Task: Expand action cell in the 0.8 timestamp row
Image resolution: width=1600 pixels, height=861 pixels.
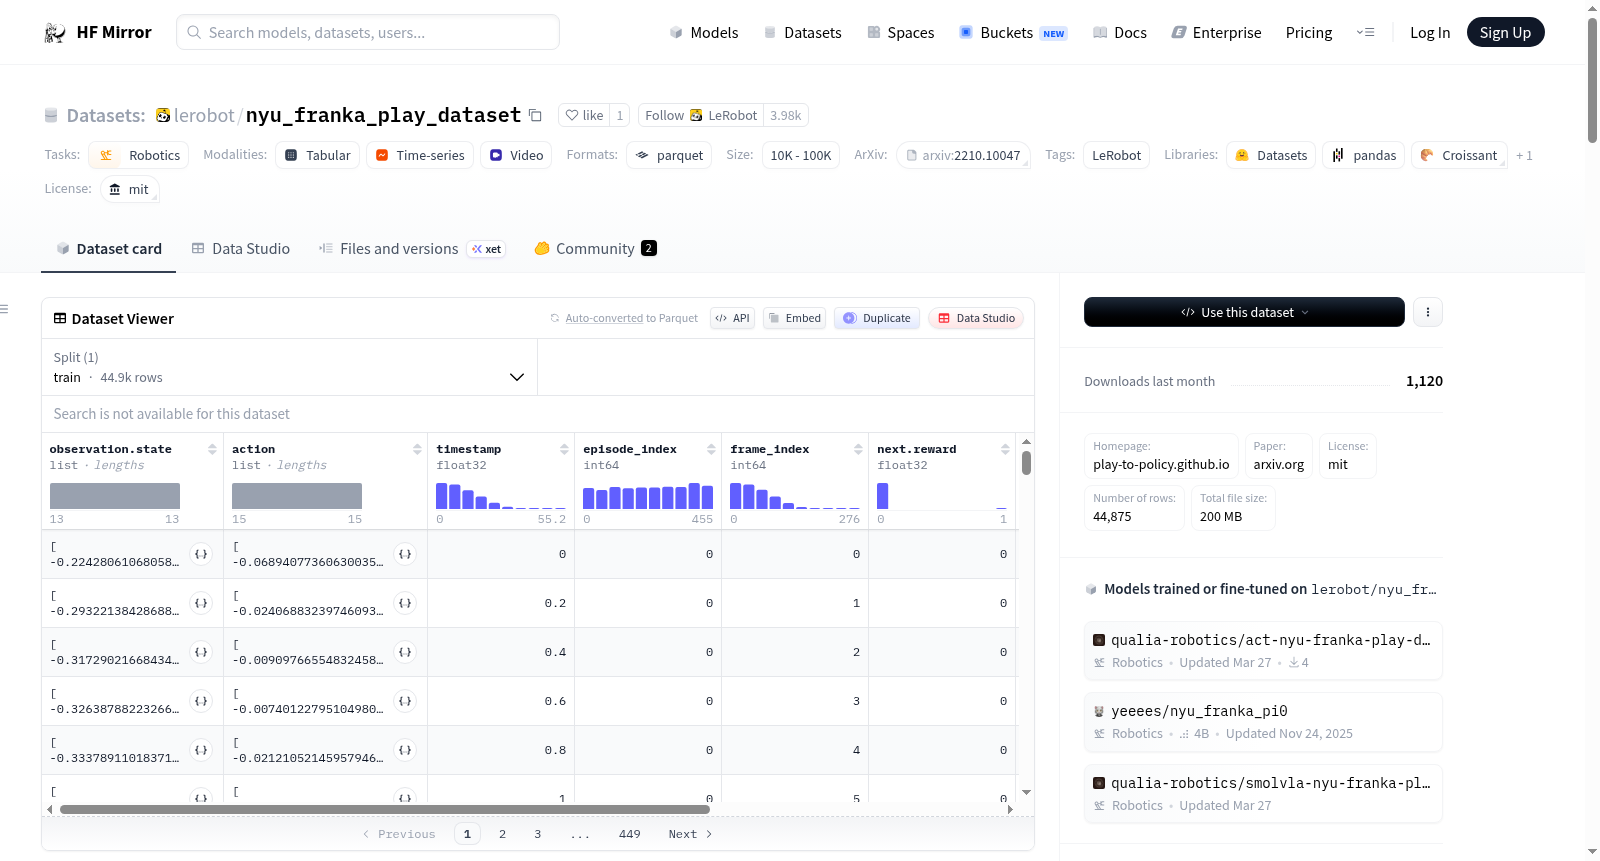Action: tap(405, 750)
